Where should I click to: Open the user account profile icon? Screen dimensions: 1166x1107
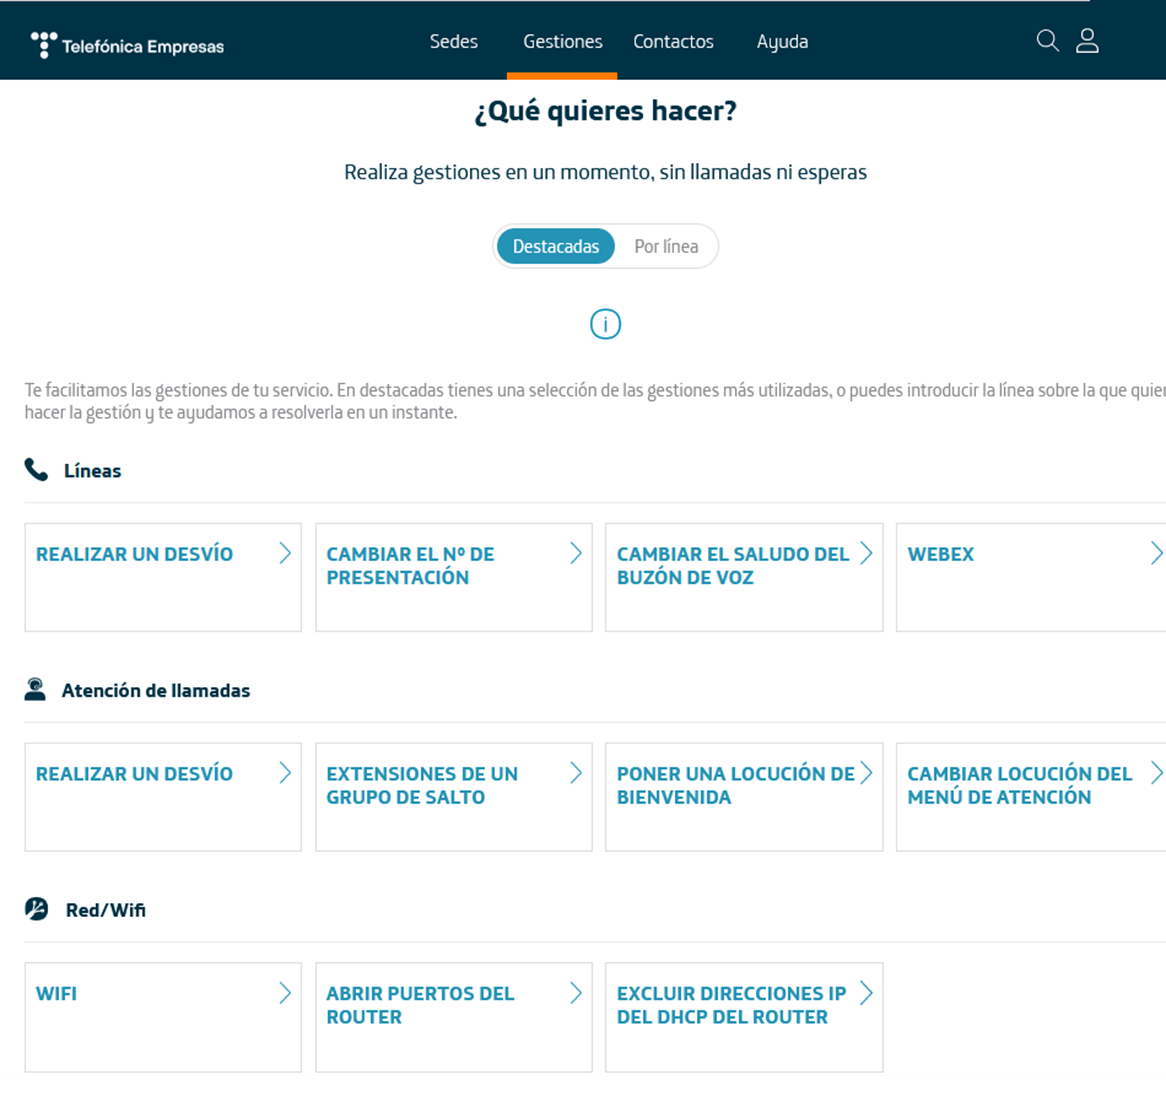pos(1087,41)
